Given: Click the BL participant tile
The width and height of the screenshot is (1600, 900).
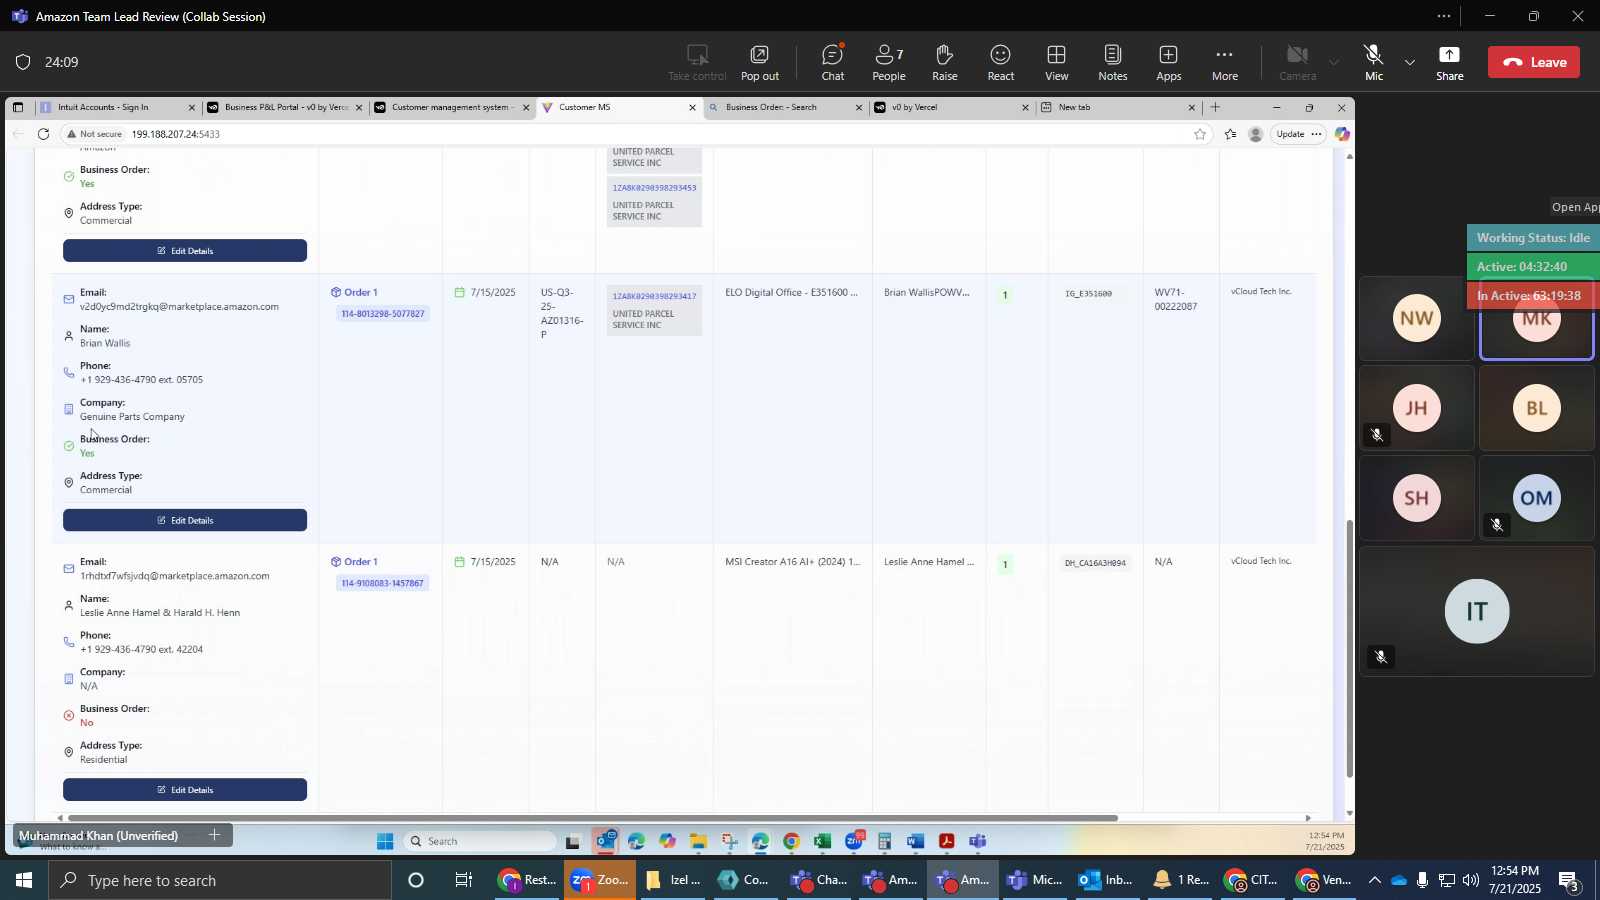Looking at the screenshot, I should coord(1536,408).
